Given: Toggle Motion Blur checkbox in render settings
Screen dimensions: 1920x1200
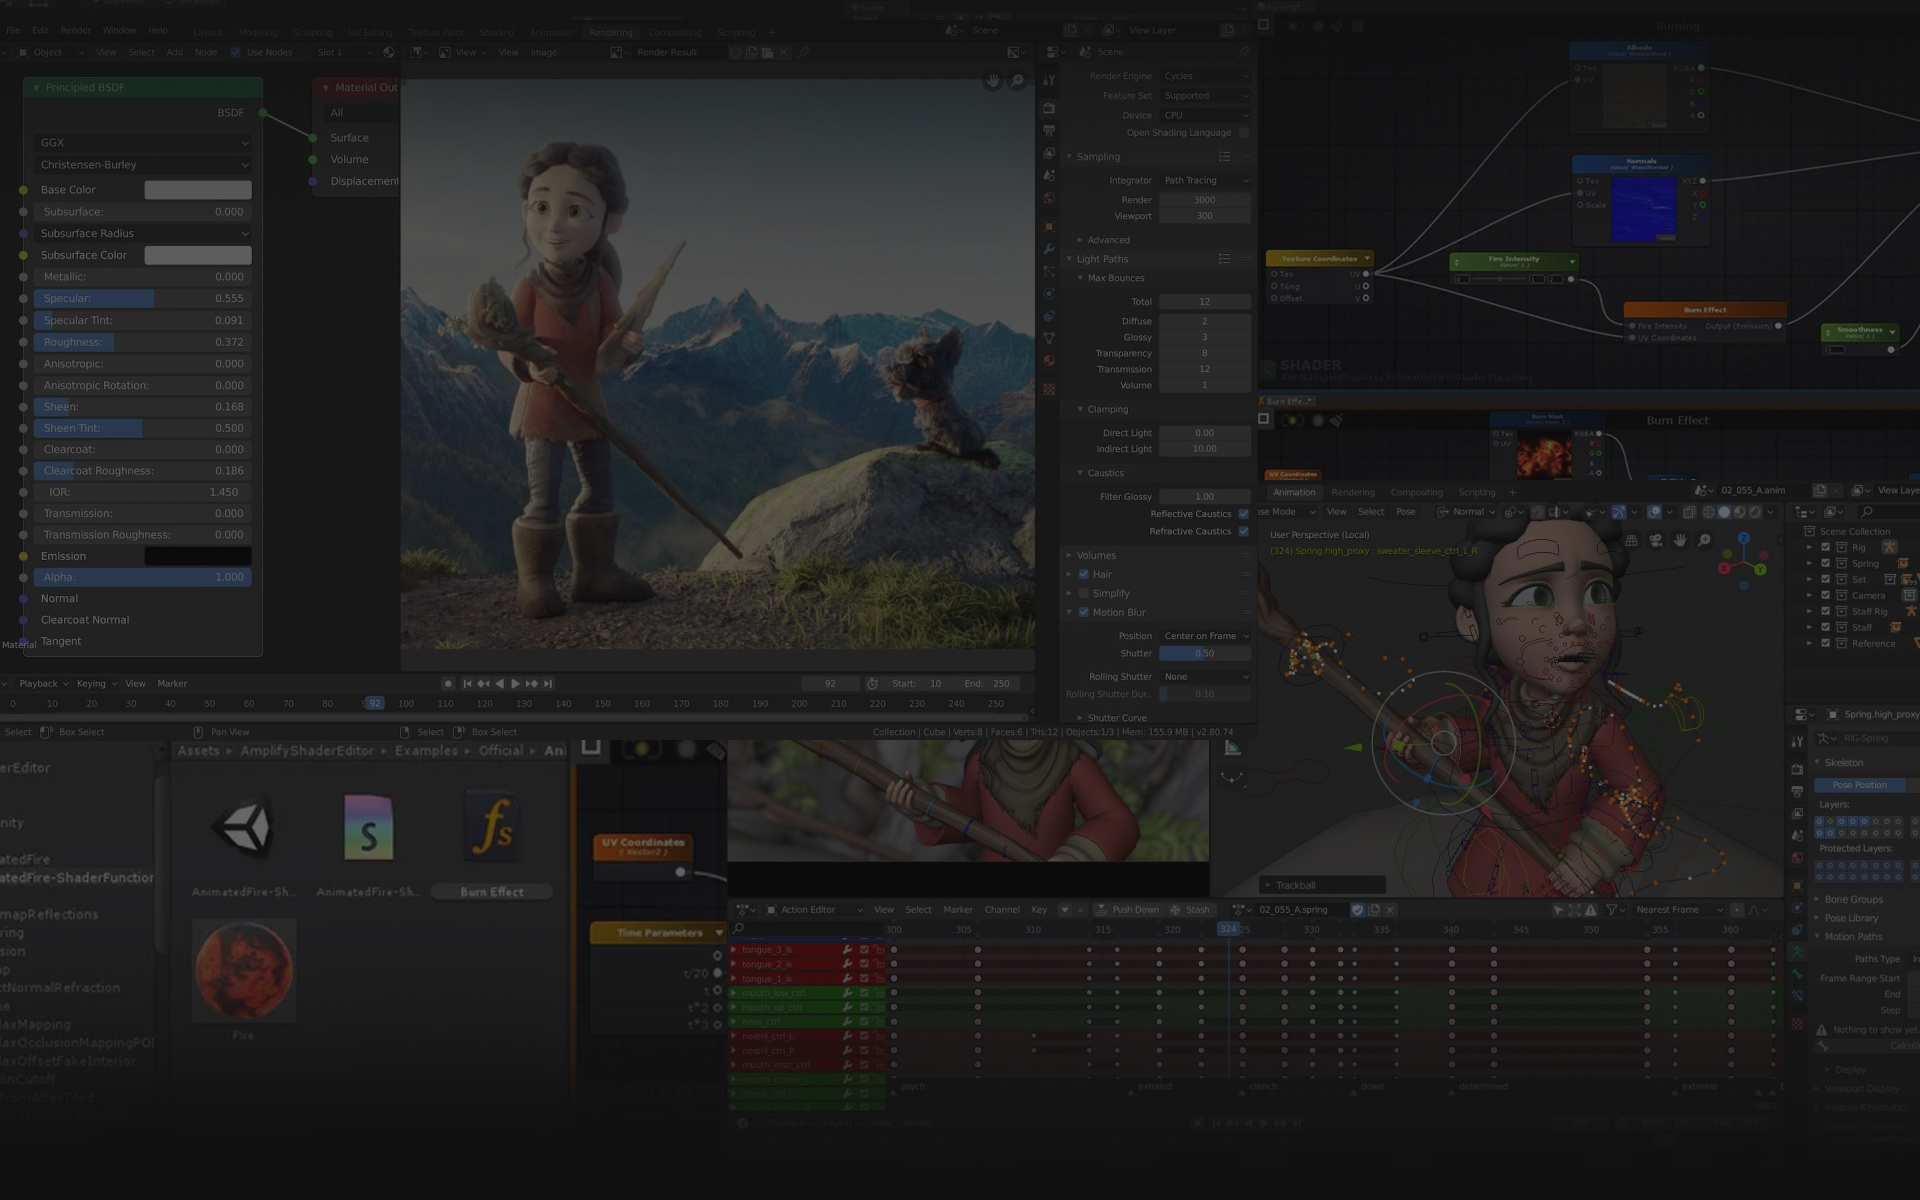Looking at the screenshot, I should [x=1084, y=611].
